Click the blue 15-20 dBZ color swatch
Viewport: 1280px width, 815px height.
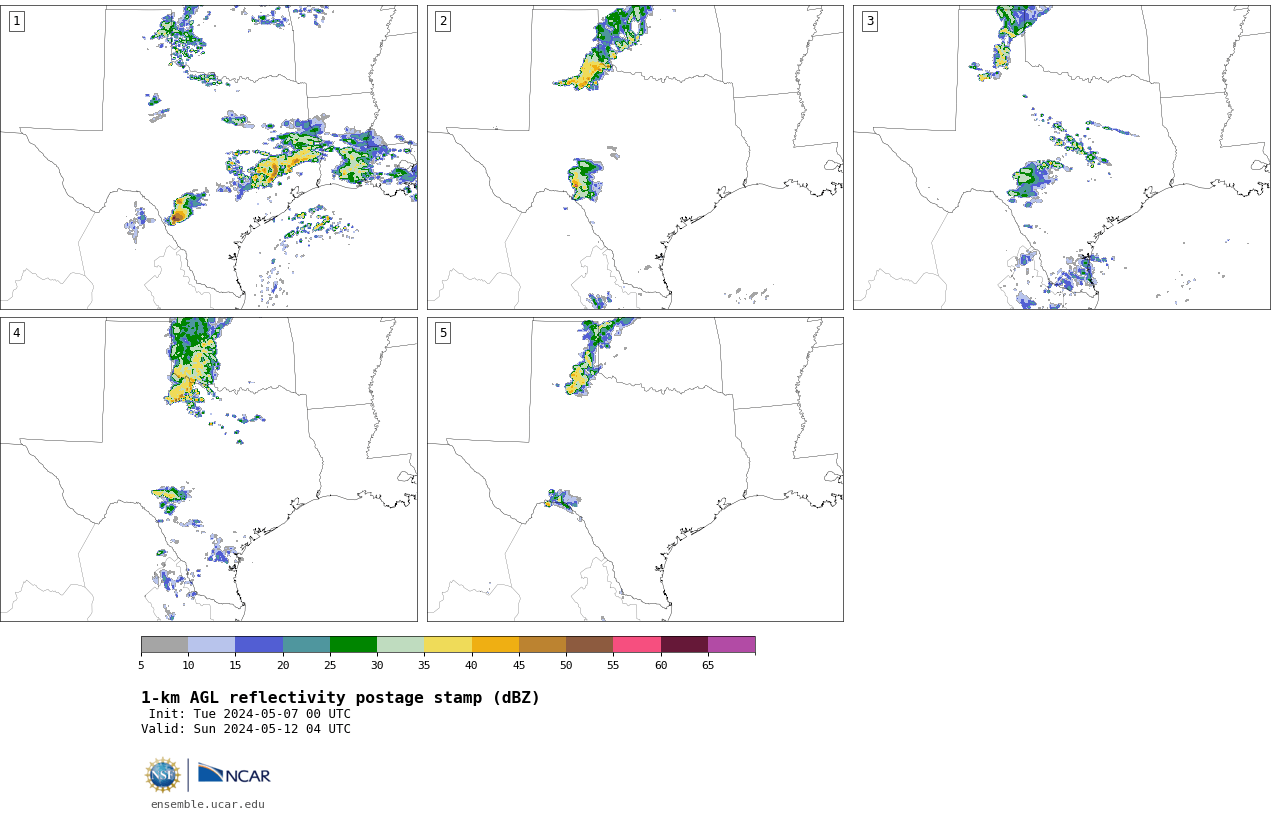point(259,644)
